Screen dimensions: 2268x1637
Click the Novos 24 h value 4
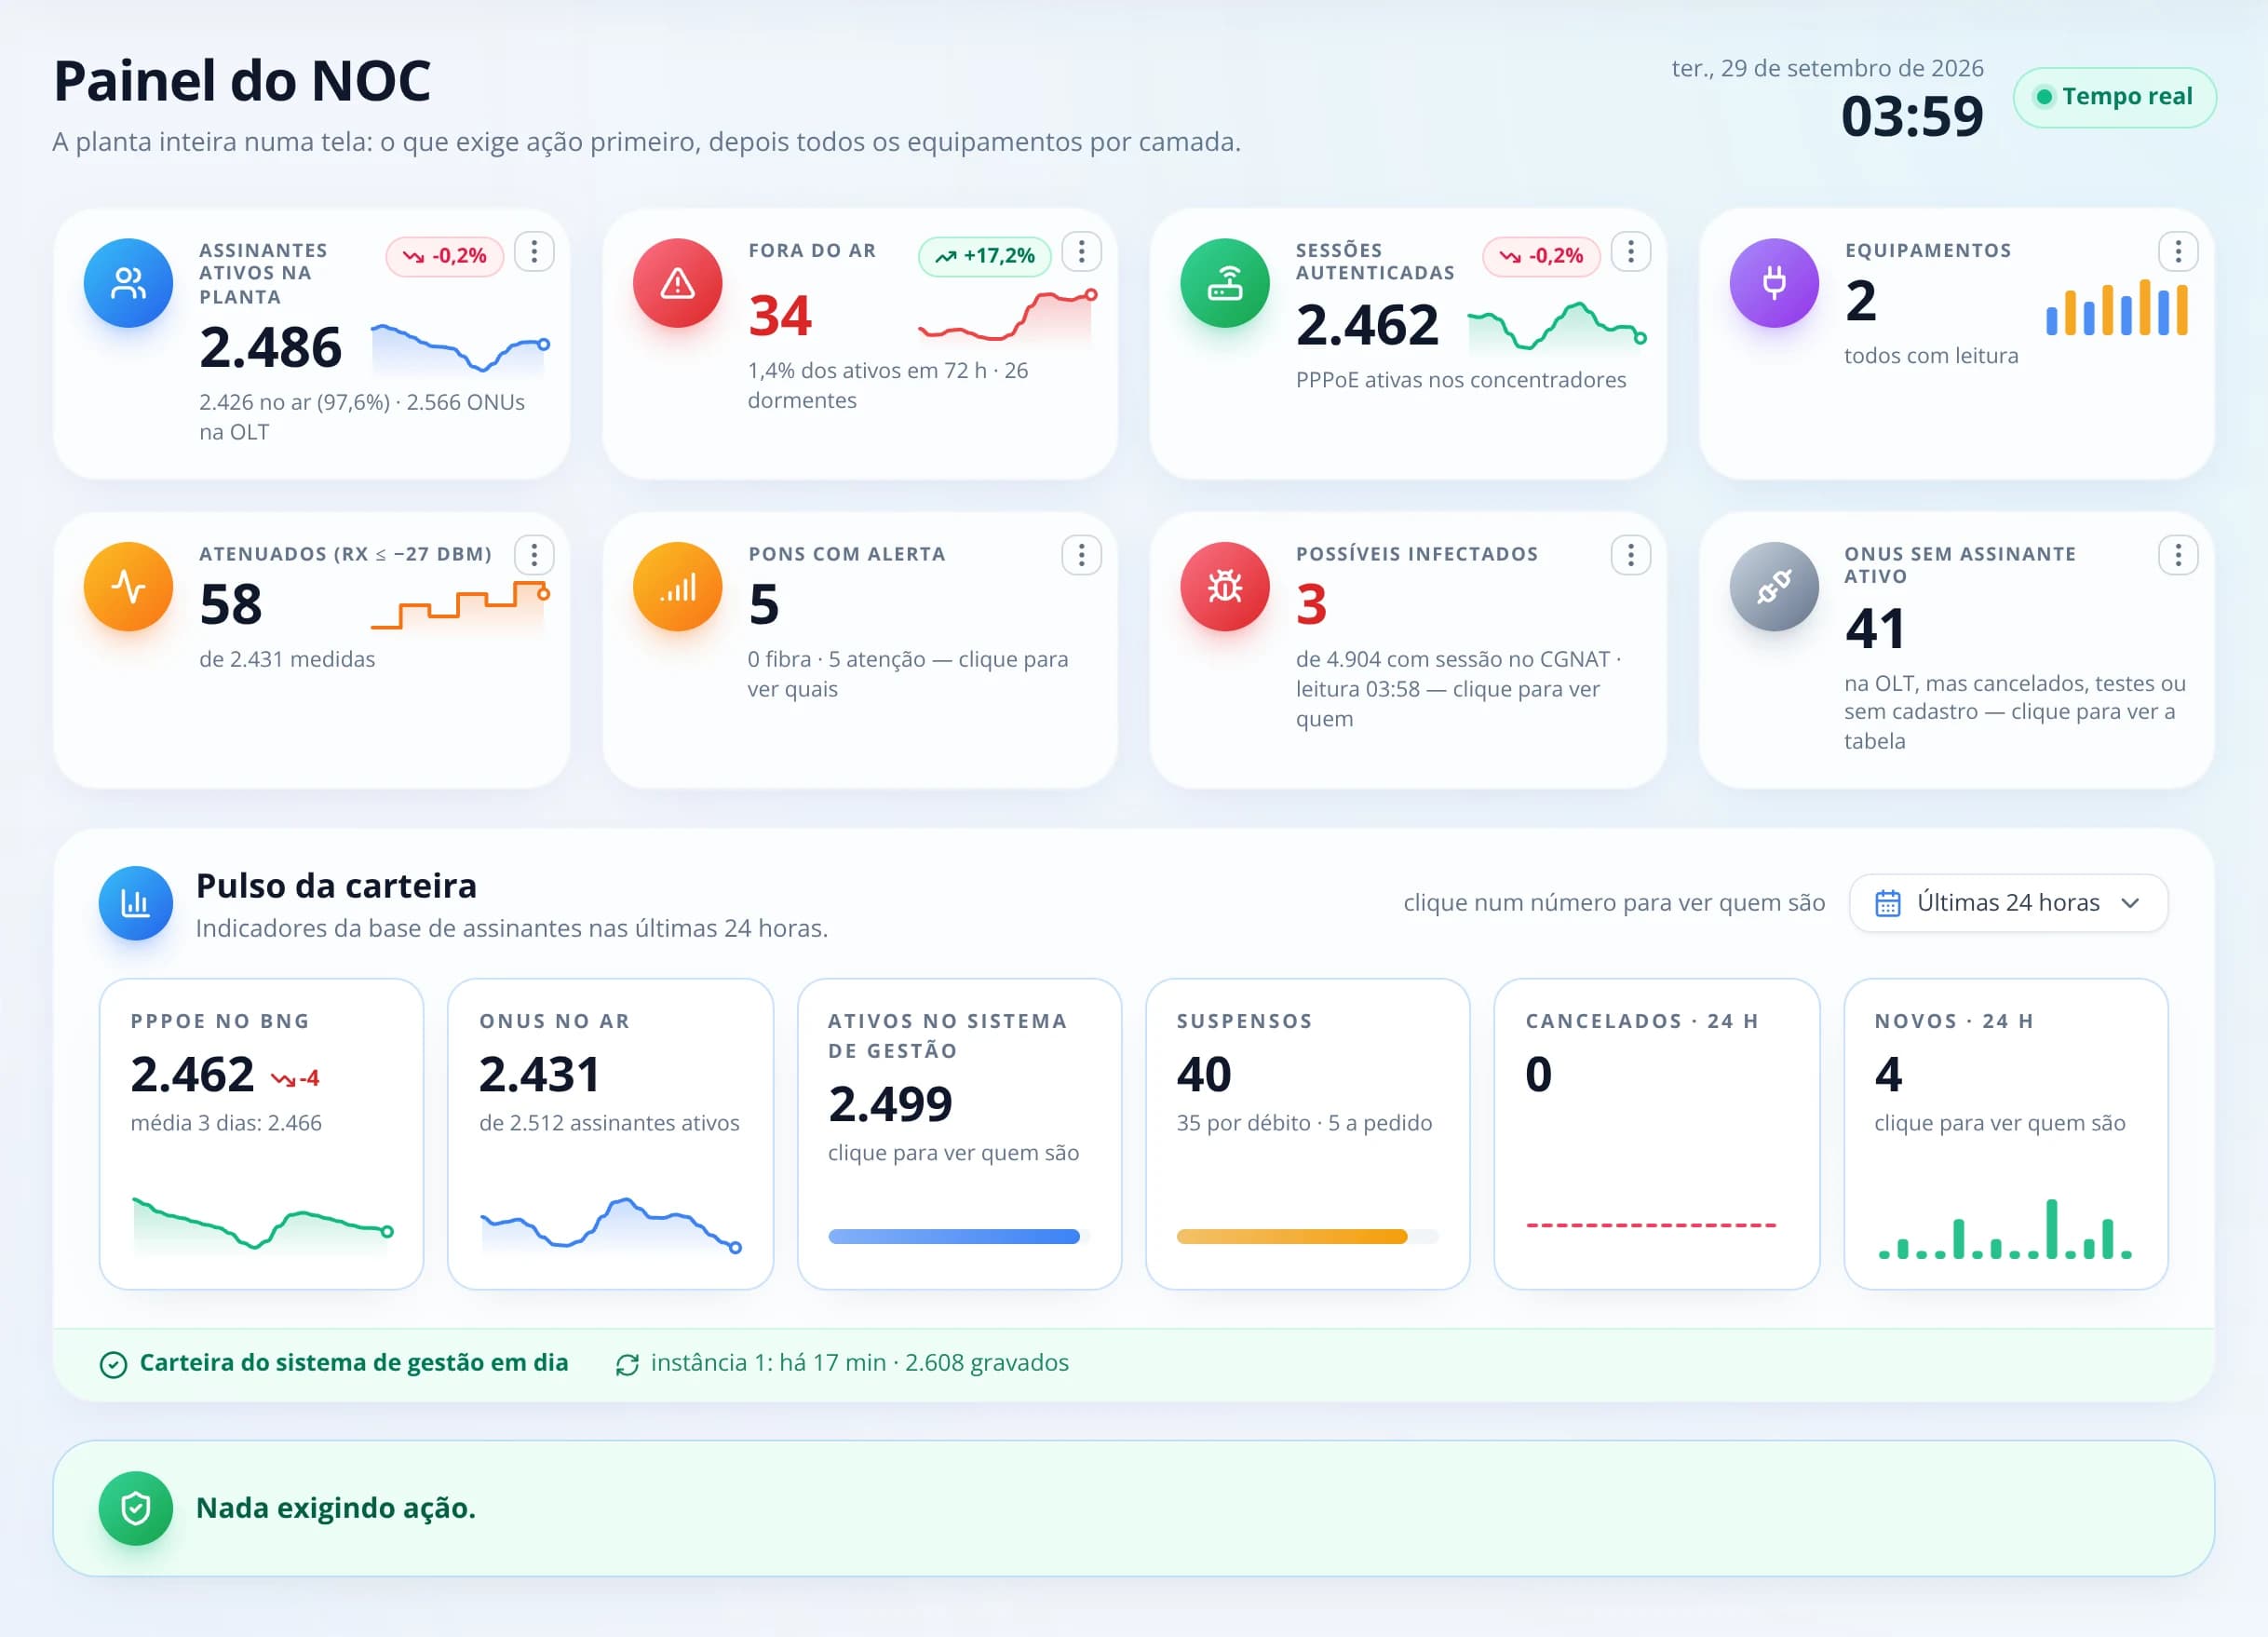pos(1888,1075)
